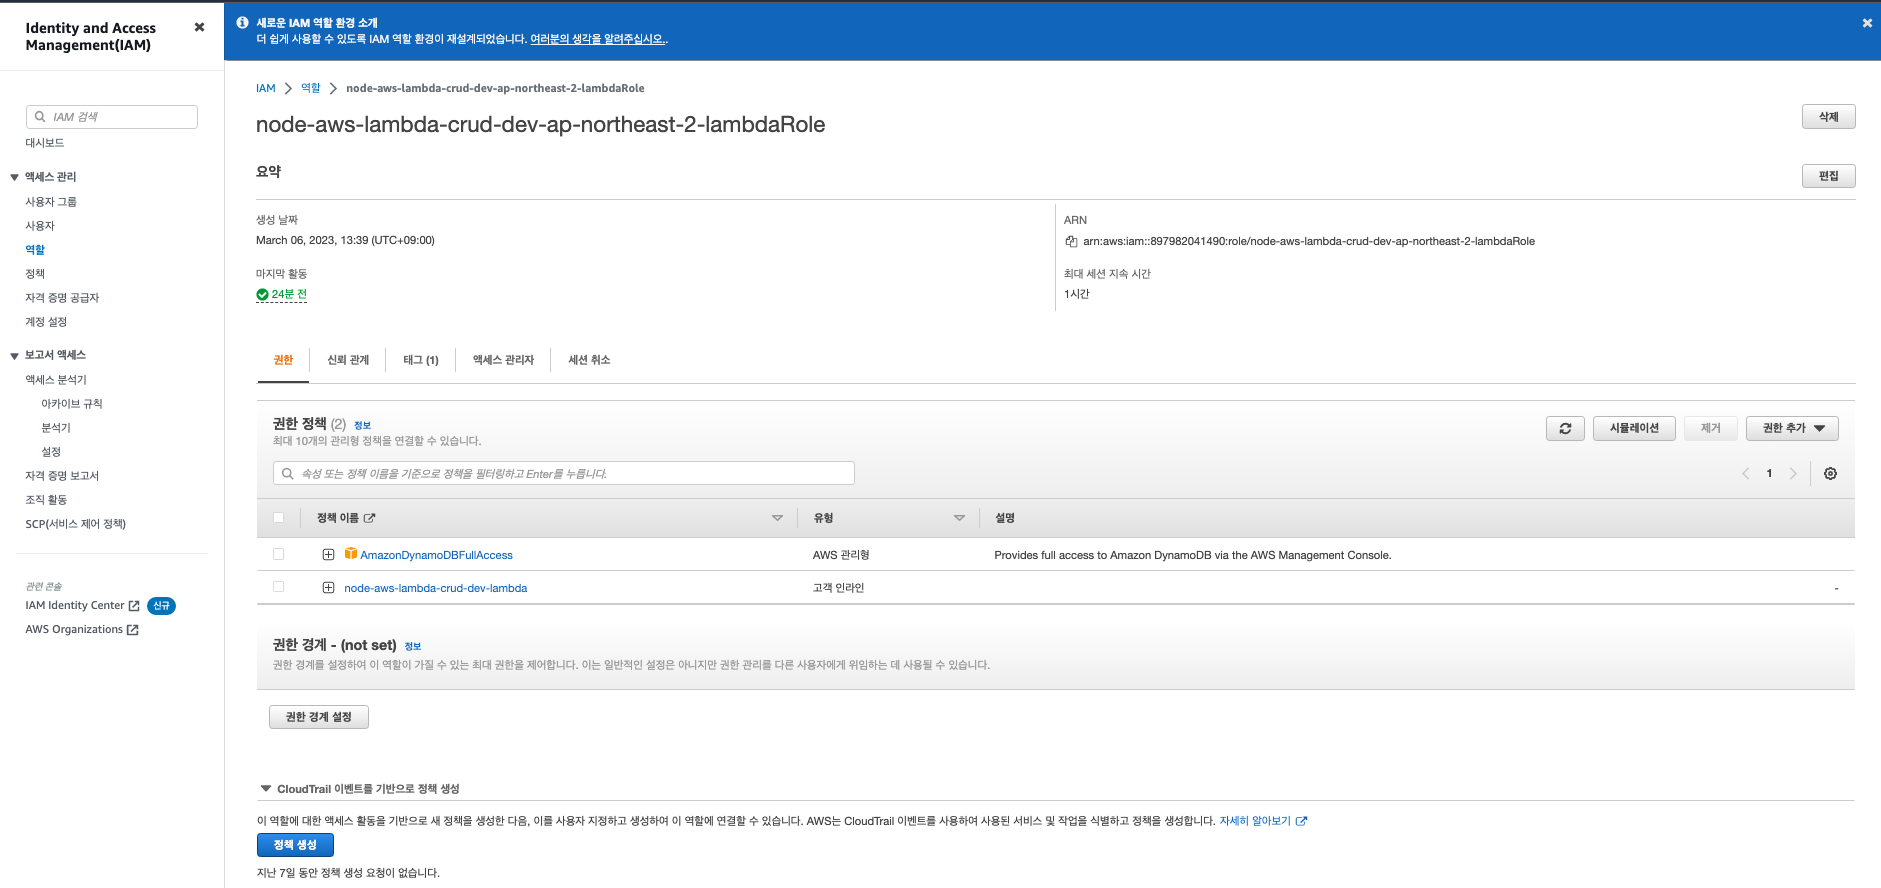This screenshot has height=888, width=1881.
Task: Open node-aws-lambda-crud-dev-lambda policy link
Action: [436, 588]
